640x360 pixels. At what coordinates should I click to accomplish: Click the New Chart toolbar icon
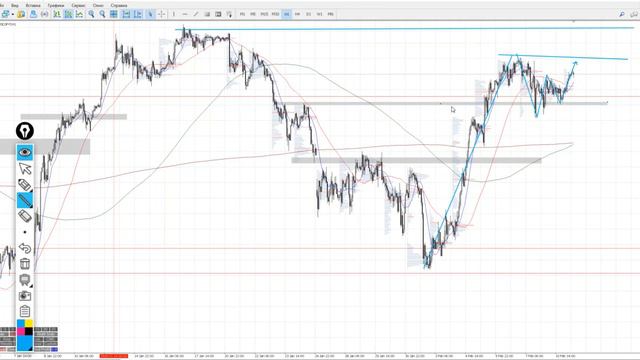(x=5, y=14)
